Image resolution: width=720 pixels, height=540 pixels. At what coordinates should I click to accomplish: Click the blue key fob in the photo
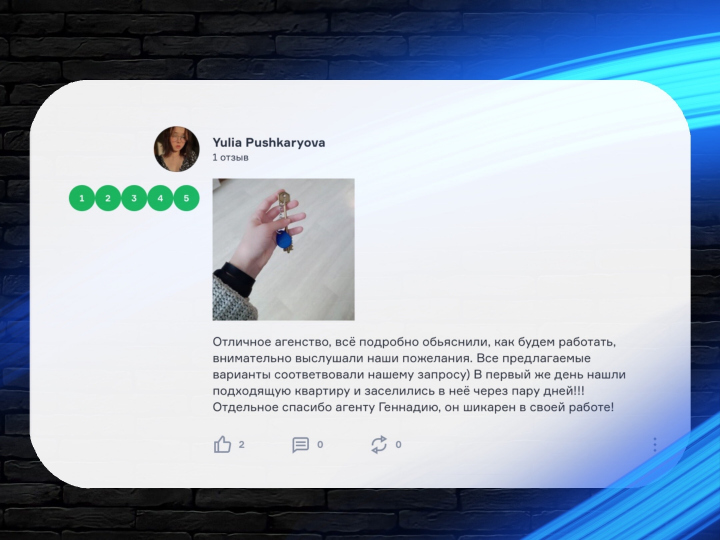283,240
